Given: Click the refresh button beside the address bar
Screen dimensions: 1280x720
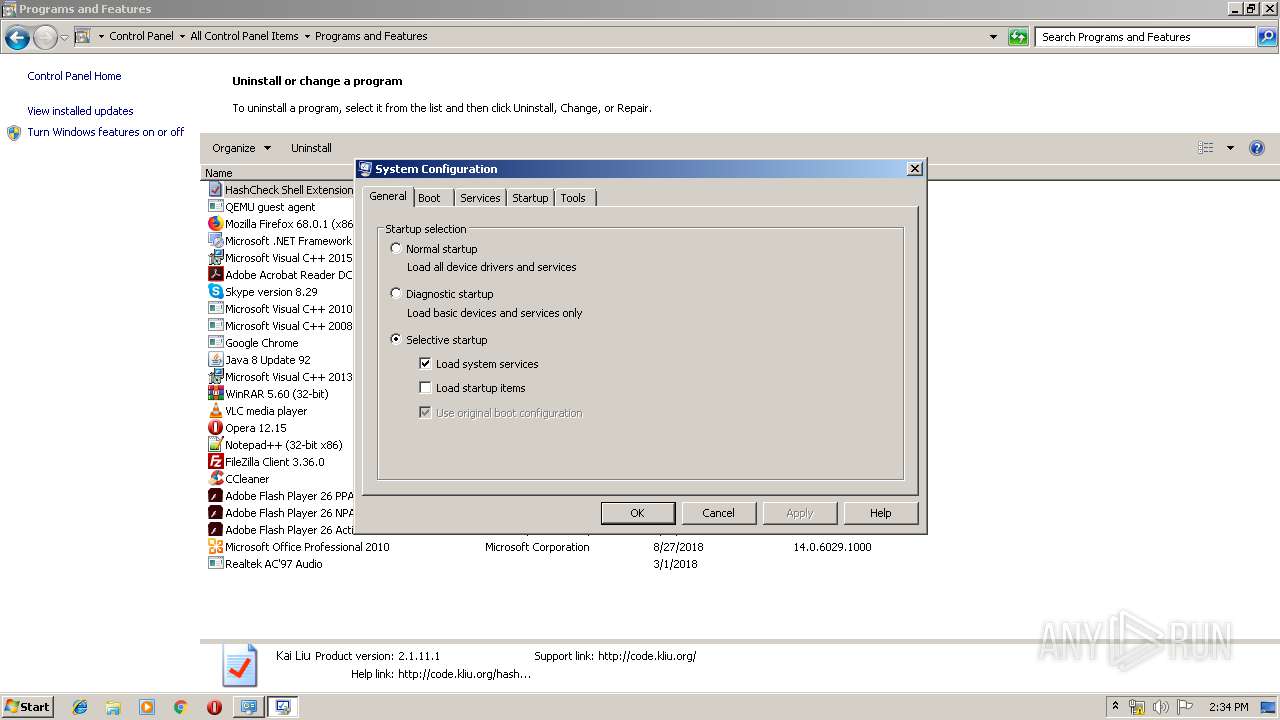Looking at the screenshot, I should 1018,37.
